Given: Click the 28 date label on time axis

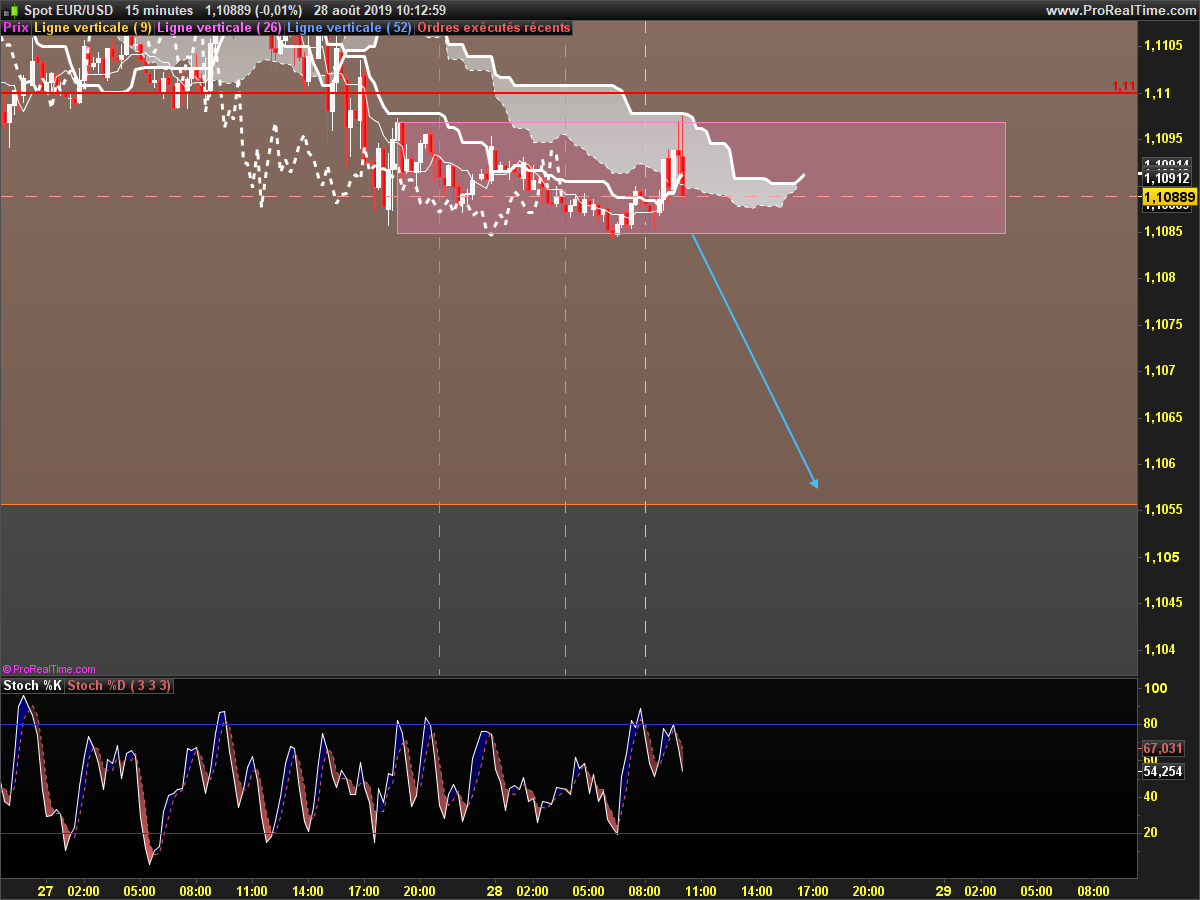Looking at the screenshot, I should point(494,890).
